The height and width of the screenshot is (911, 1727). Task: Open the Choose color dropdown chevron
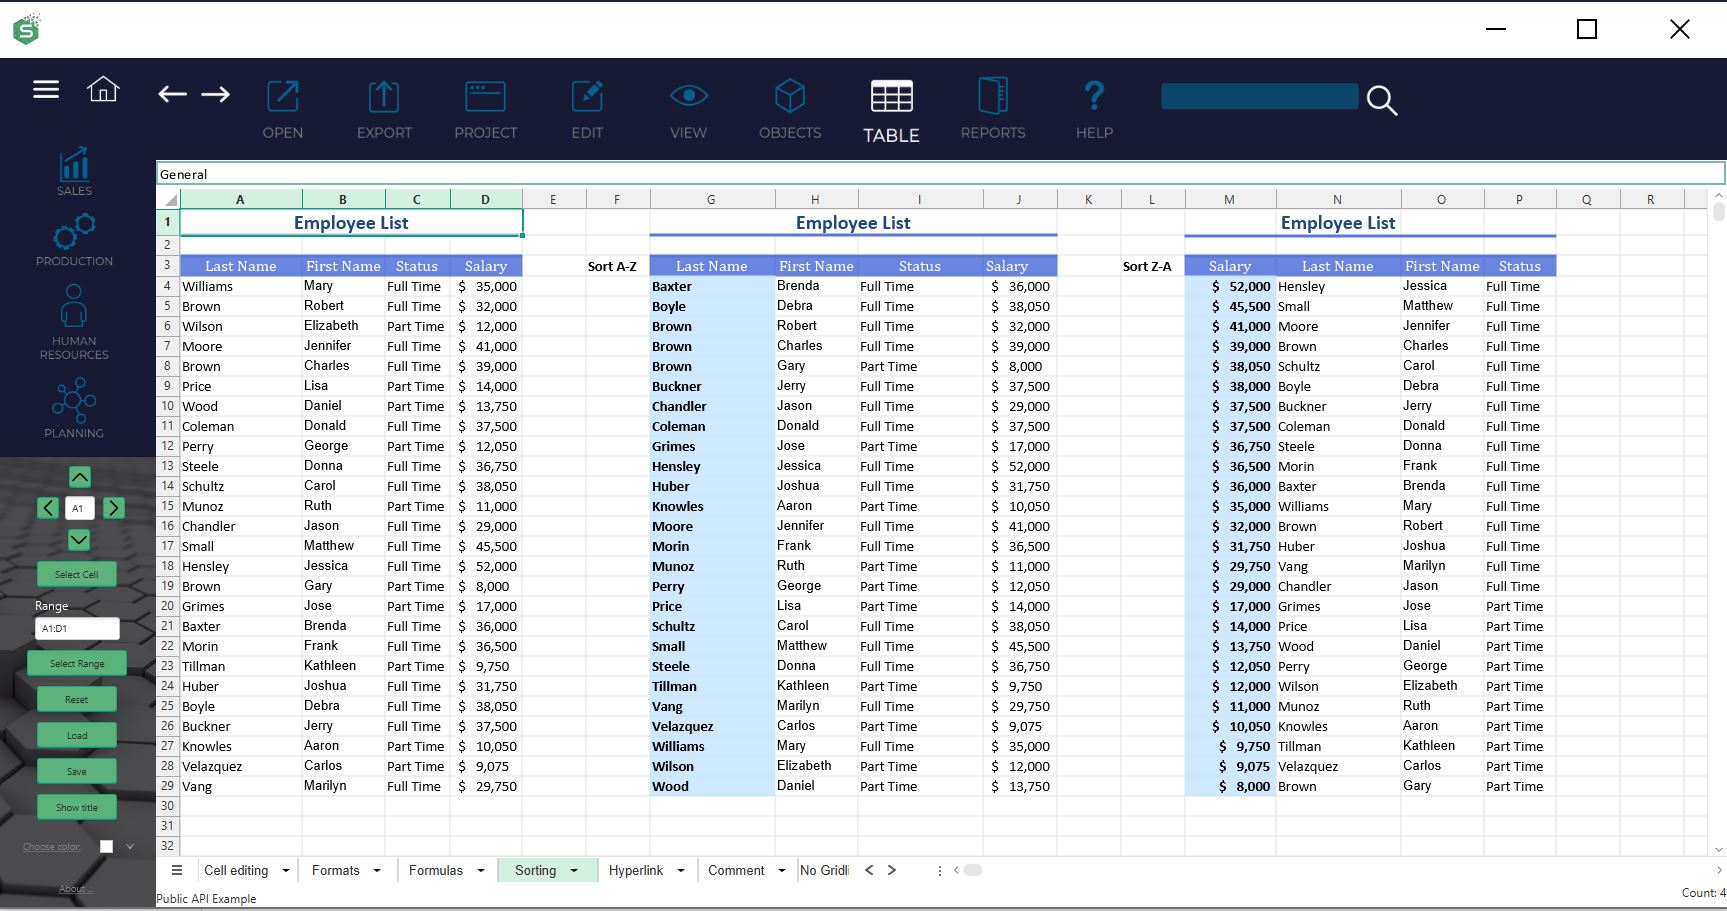click(129, 846)
